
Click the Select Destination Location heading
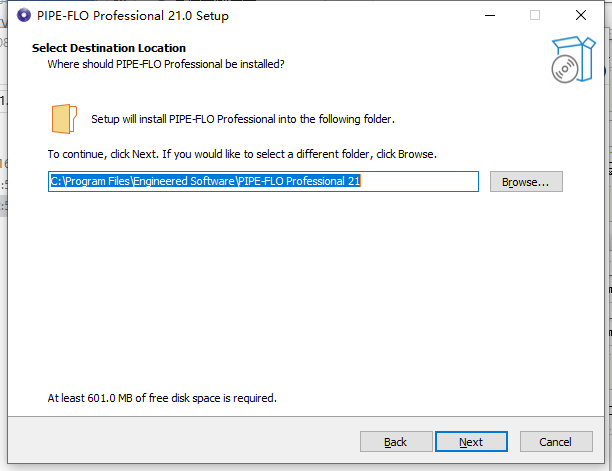pos(109,48)
